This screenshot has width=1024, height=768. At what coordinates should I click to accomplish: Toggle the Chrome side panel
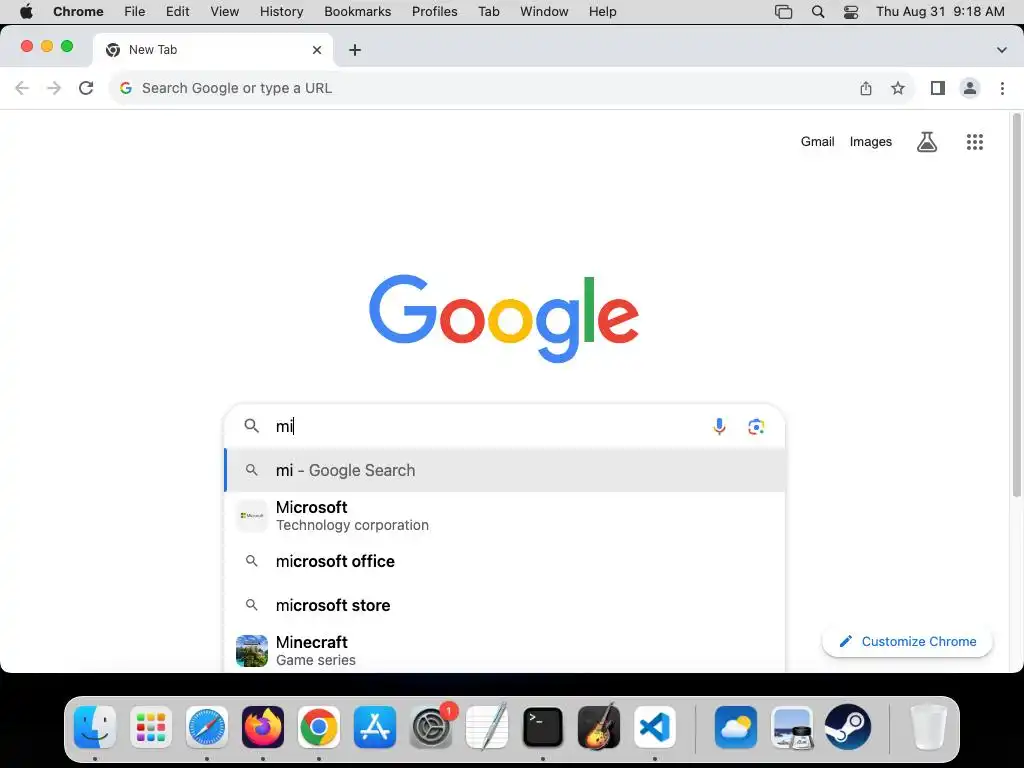tap(938, 88)
